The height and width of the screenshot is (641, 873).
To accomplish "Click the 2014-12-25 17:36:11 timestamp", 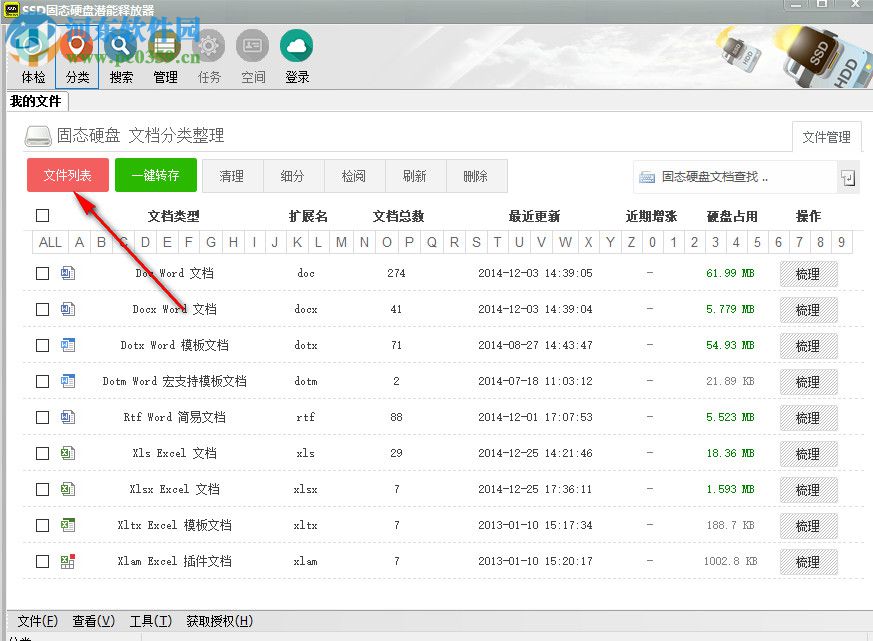I will tap(535, 489).
